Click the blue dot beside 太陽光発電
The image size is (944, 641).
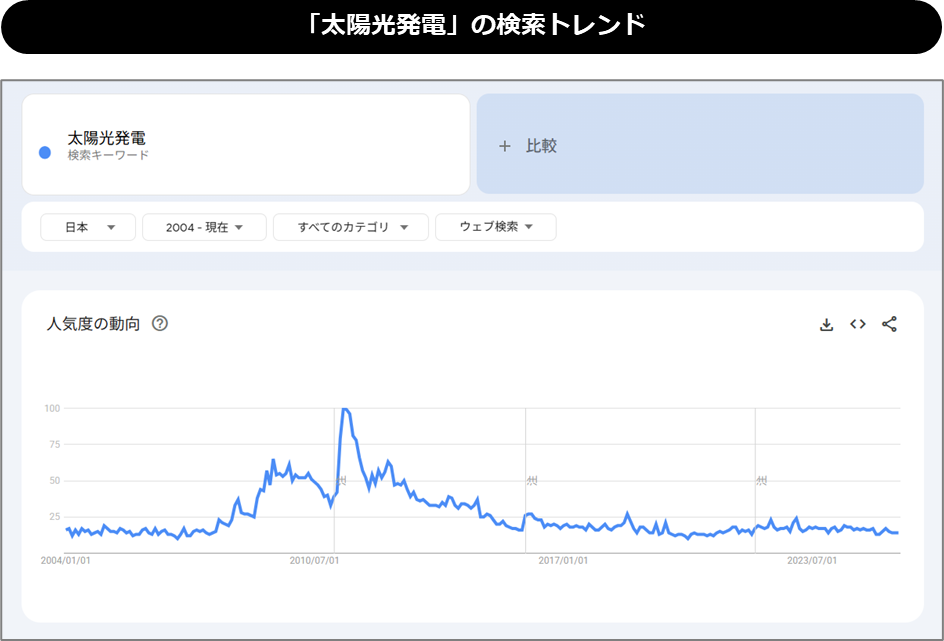pyautogui.click(x=45, y=153)
